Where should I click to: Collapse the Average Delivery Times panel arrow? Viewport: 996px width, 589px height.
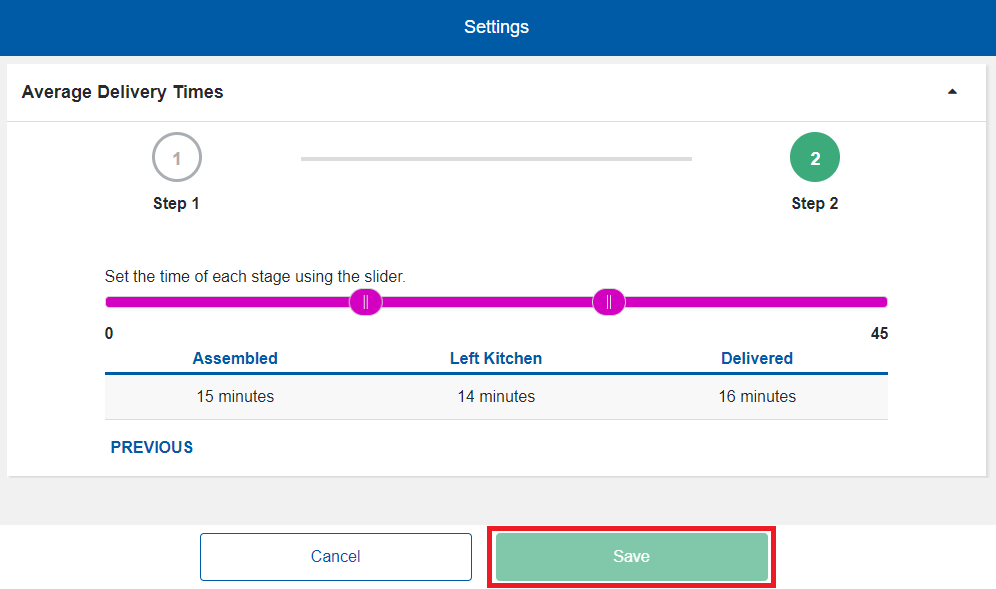tap(952, 92)
